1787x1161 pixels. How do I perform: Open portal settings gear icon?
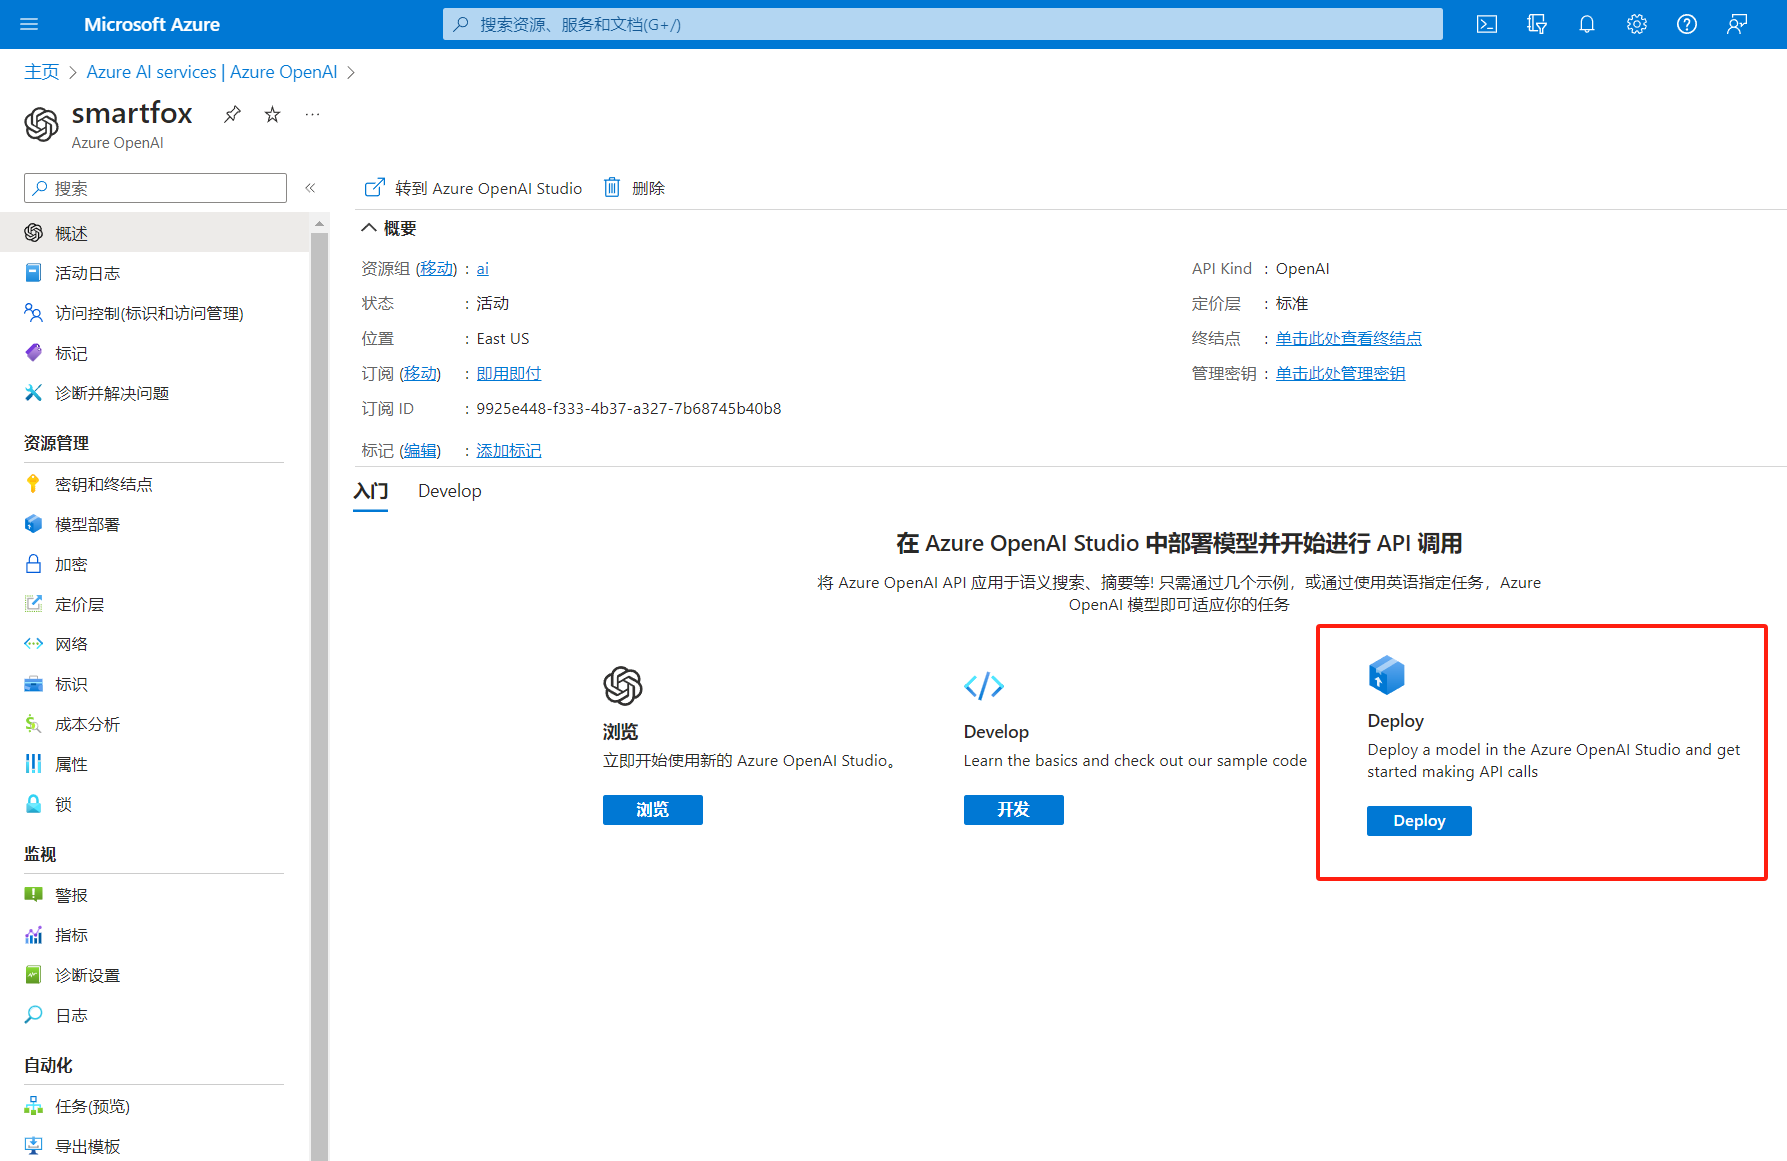[1637, 24]
